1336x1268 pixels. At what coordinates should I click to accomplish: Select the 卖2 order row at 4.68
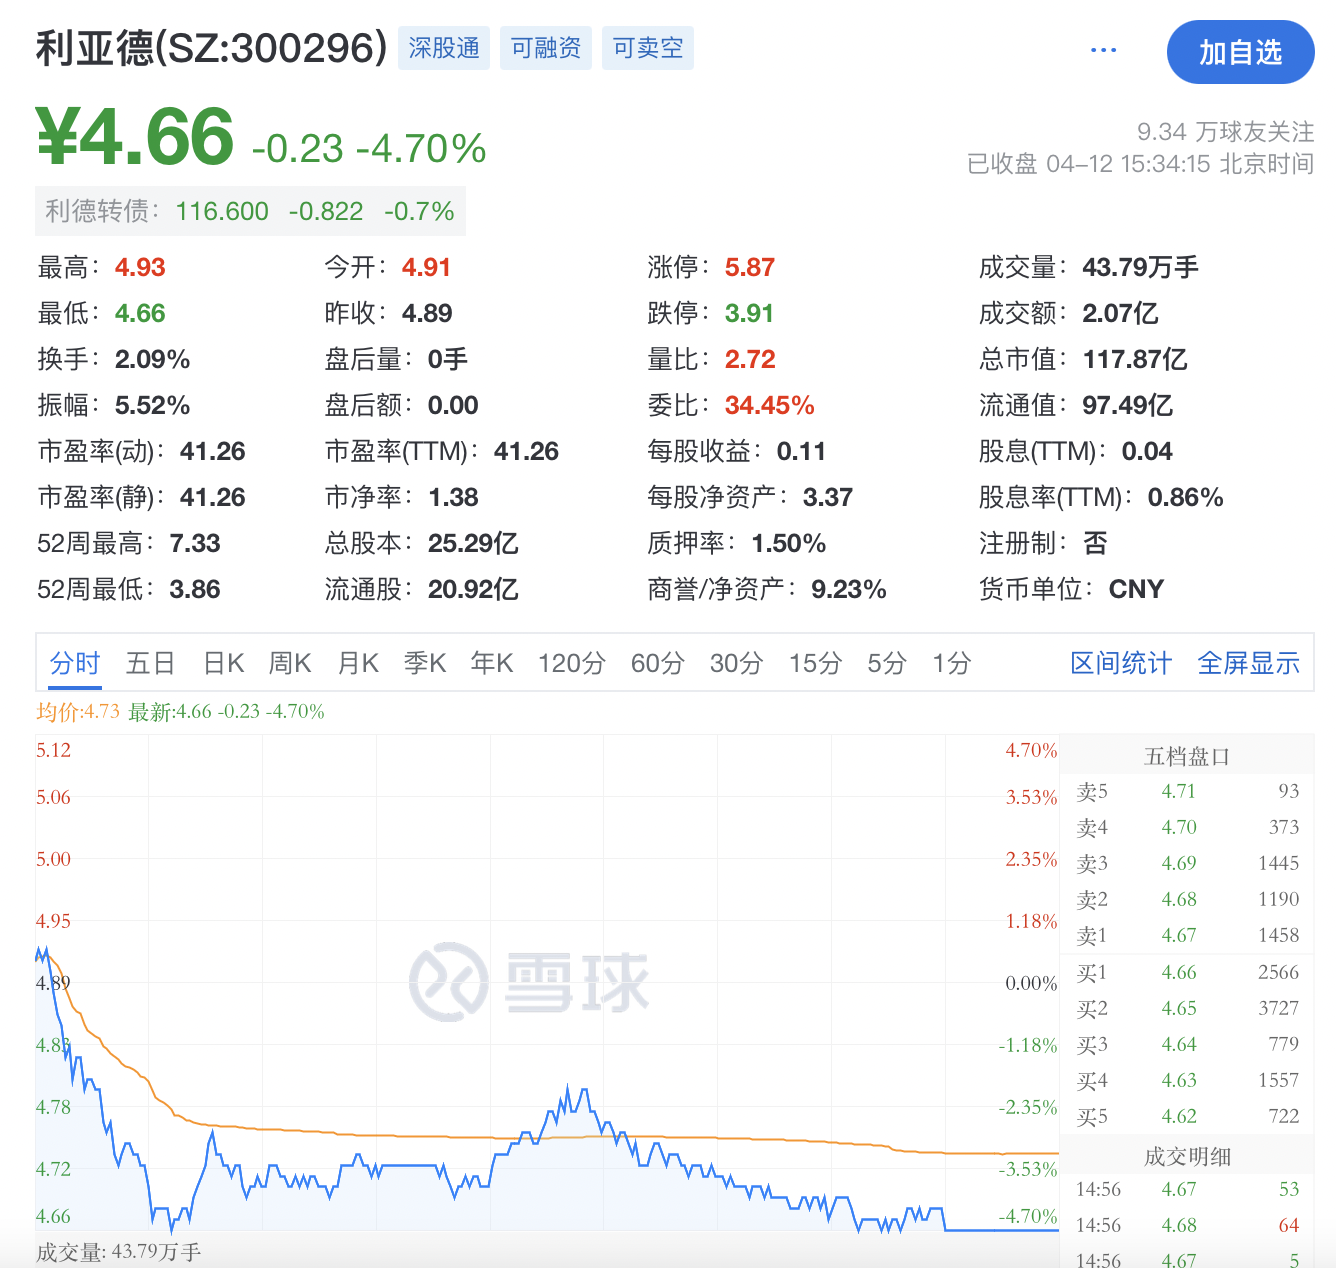pyautogui.click(x=1187, y=899)
